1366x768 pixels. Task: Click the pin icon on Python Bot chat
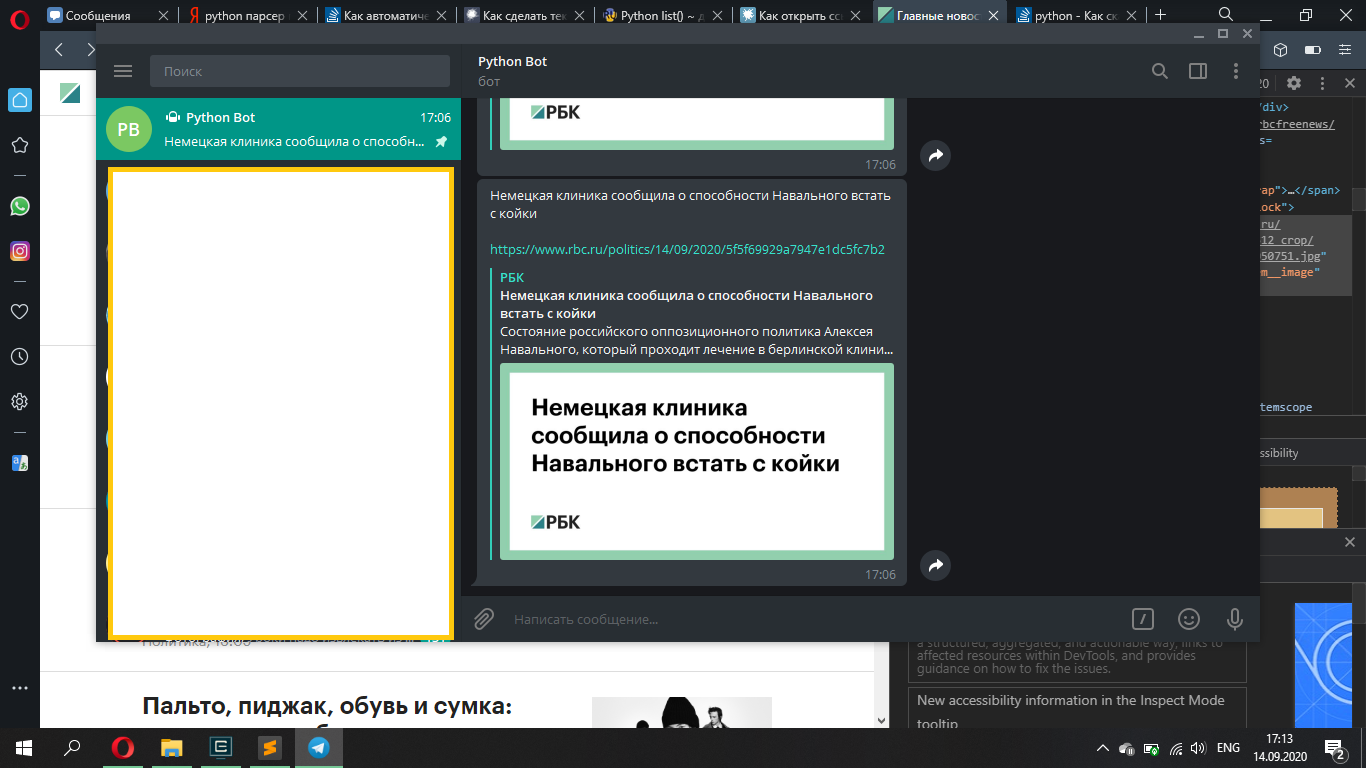[x=441, y=142]
